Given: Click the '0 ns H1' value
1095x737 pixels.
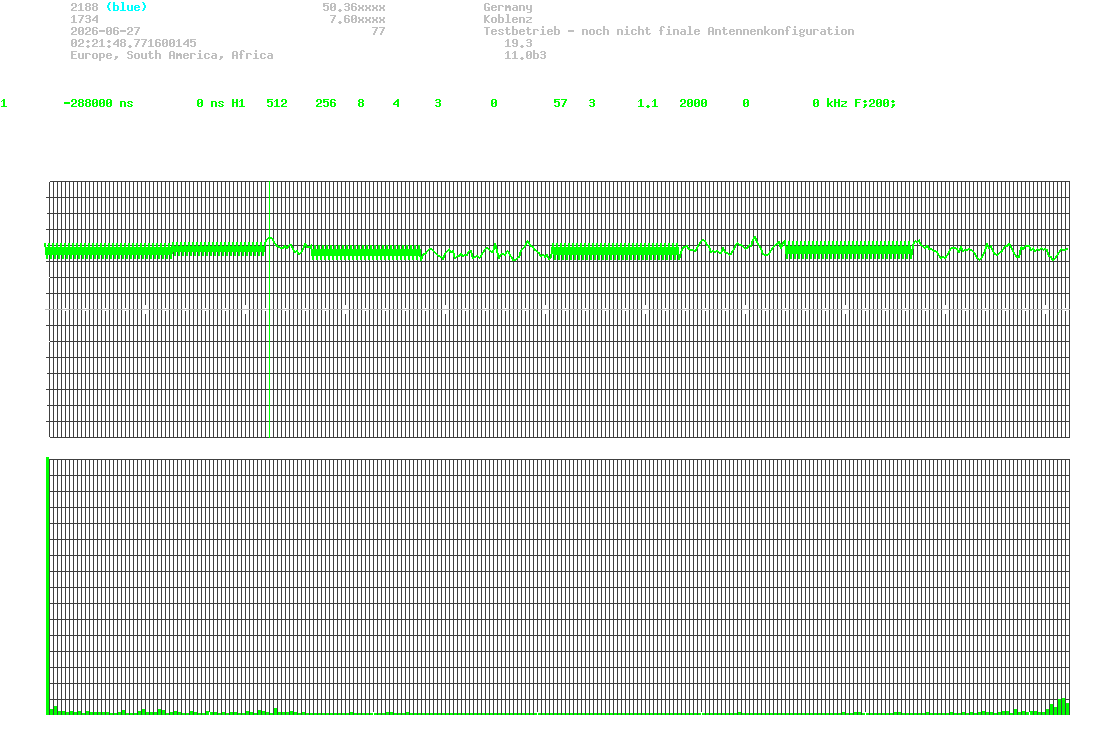Looking at the screenshot, I should point(221,103).
